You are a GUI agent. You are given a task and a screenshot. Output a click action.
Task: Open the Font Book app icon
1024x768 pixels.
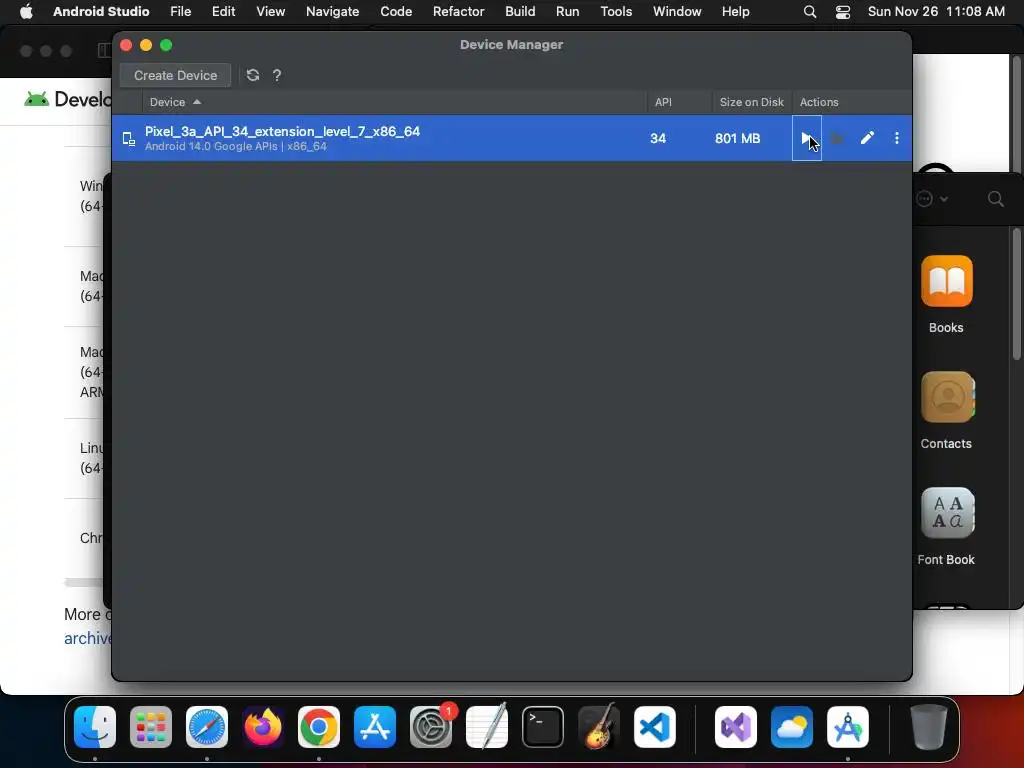tap(948, 513)
